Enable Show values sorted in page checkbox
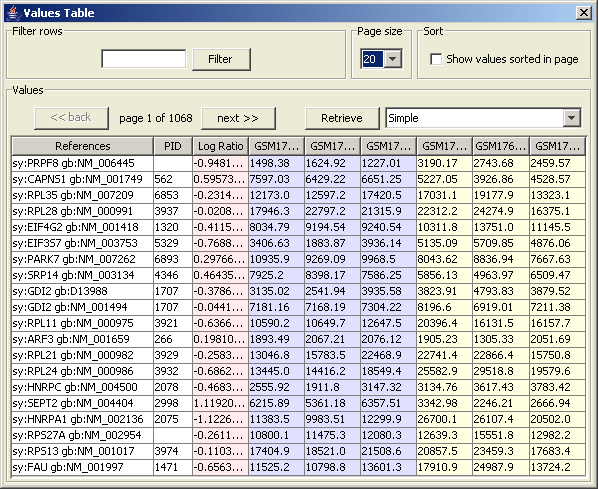The height and width of the screenshot is (489, 598). click(436, 59)
